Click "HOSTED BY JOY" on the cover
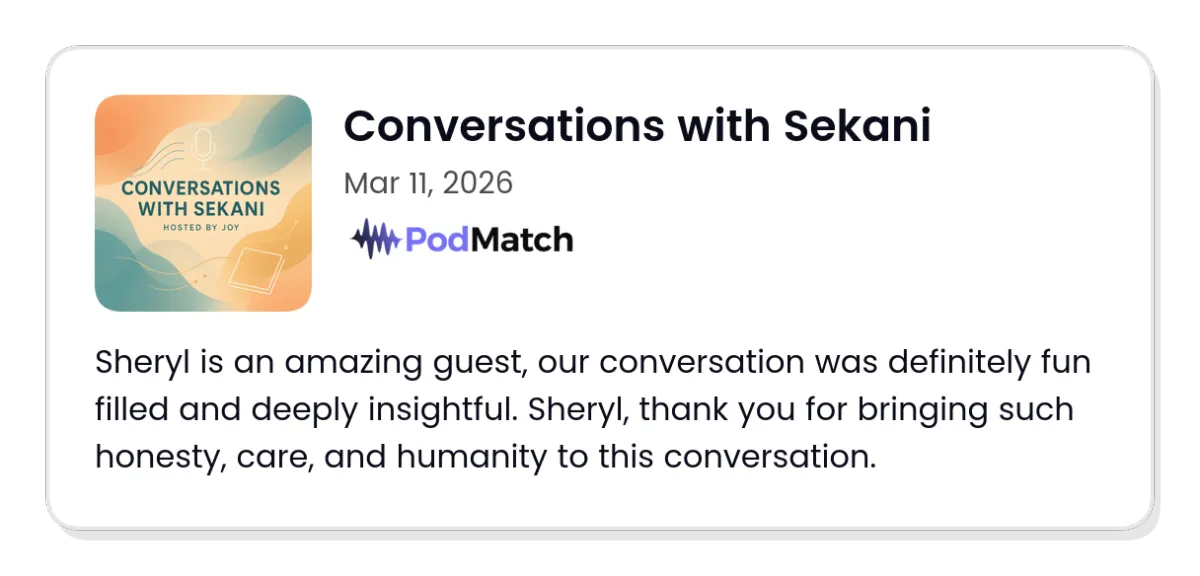The image size is (1200, 576). point(201,229)
